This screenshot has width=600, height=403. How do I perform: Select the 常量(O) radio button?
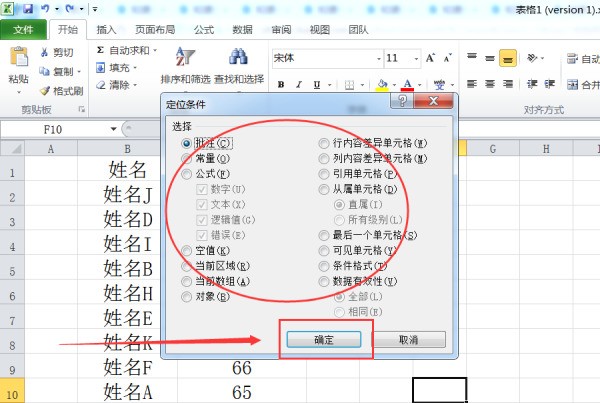186,159
